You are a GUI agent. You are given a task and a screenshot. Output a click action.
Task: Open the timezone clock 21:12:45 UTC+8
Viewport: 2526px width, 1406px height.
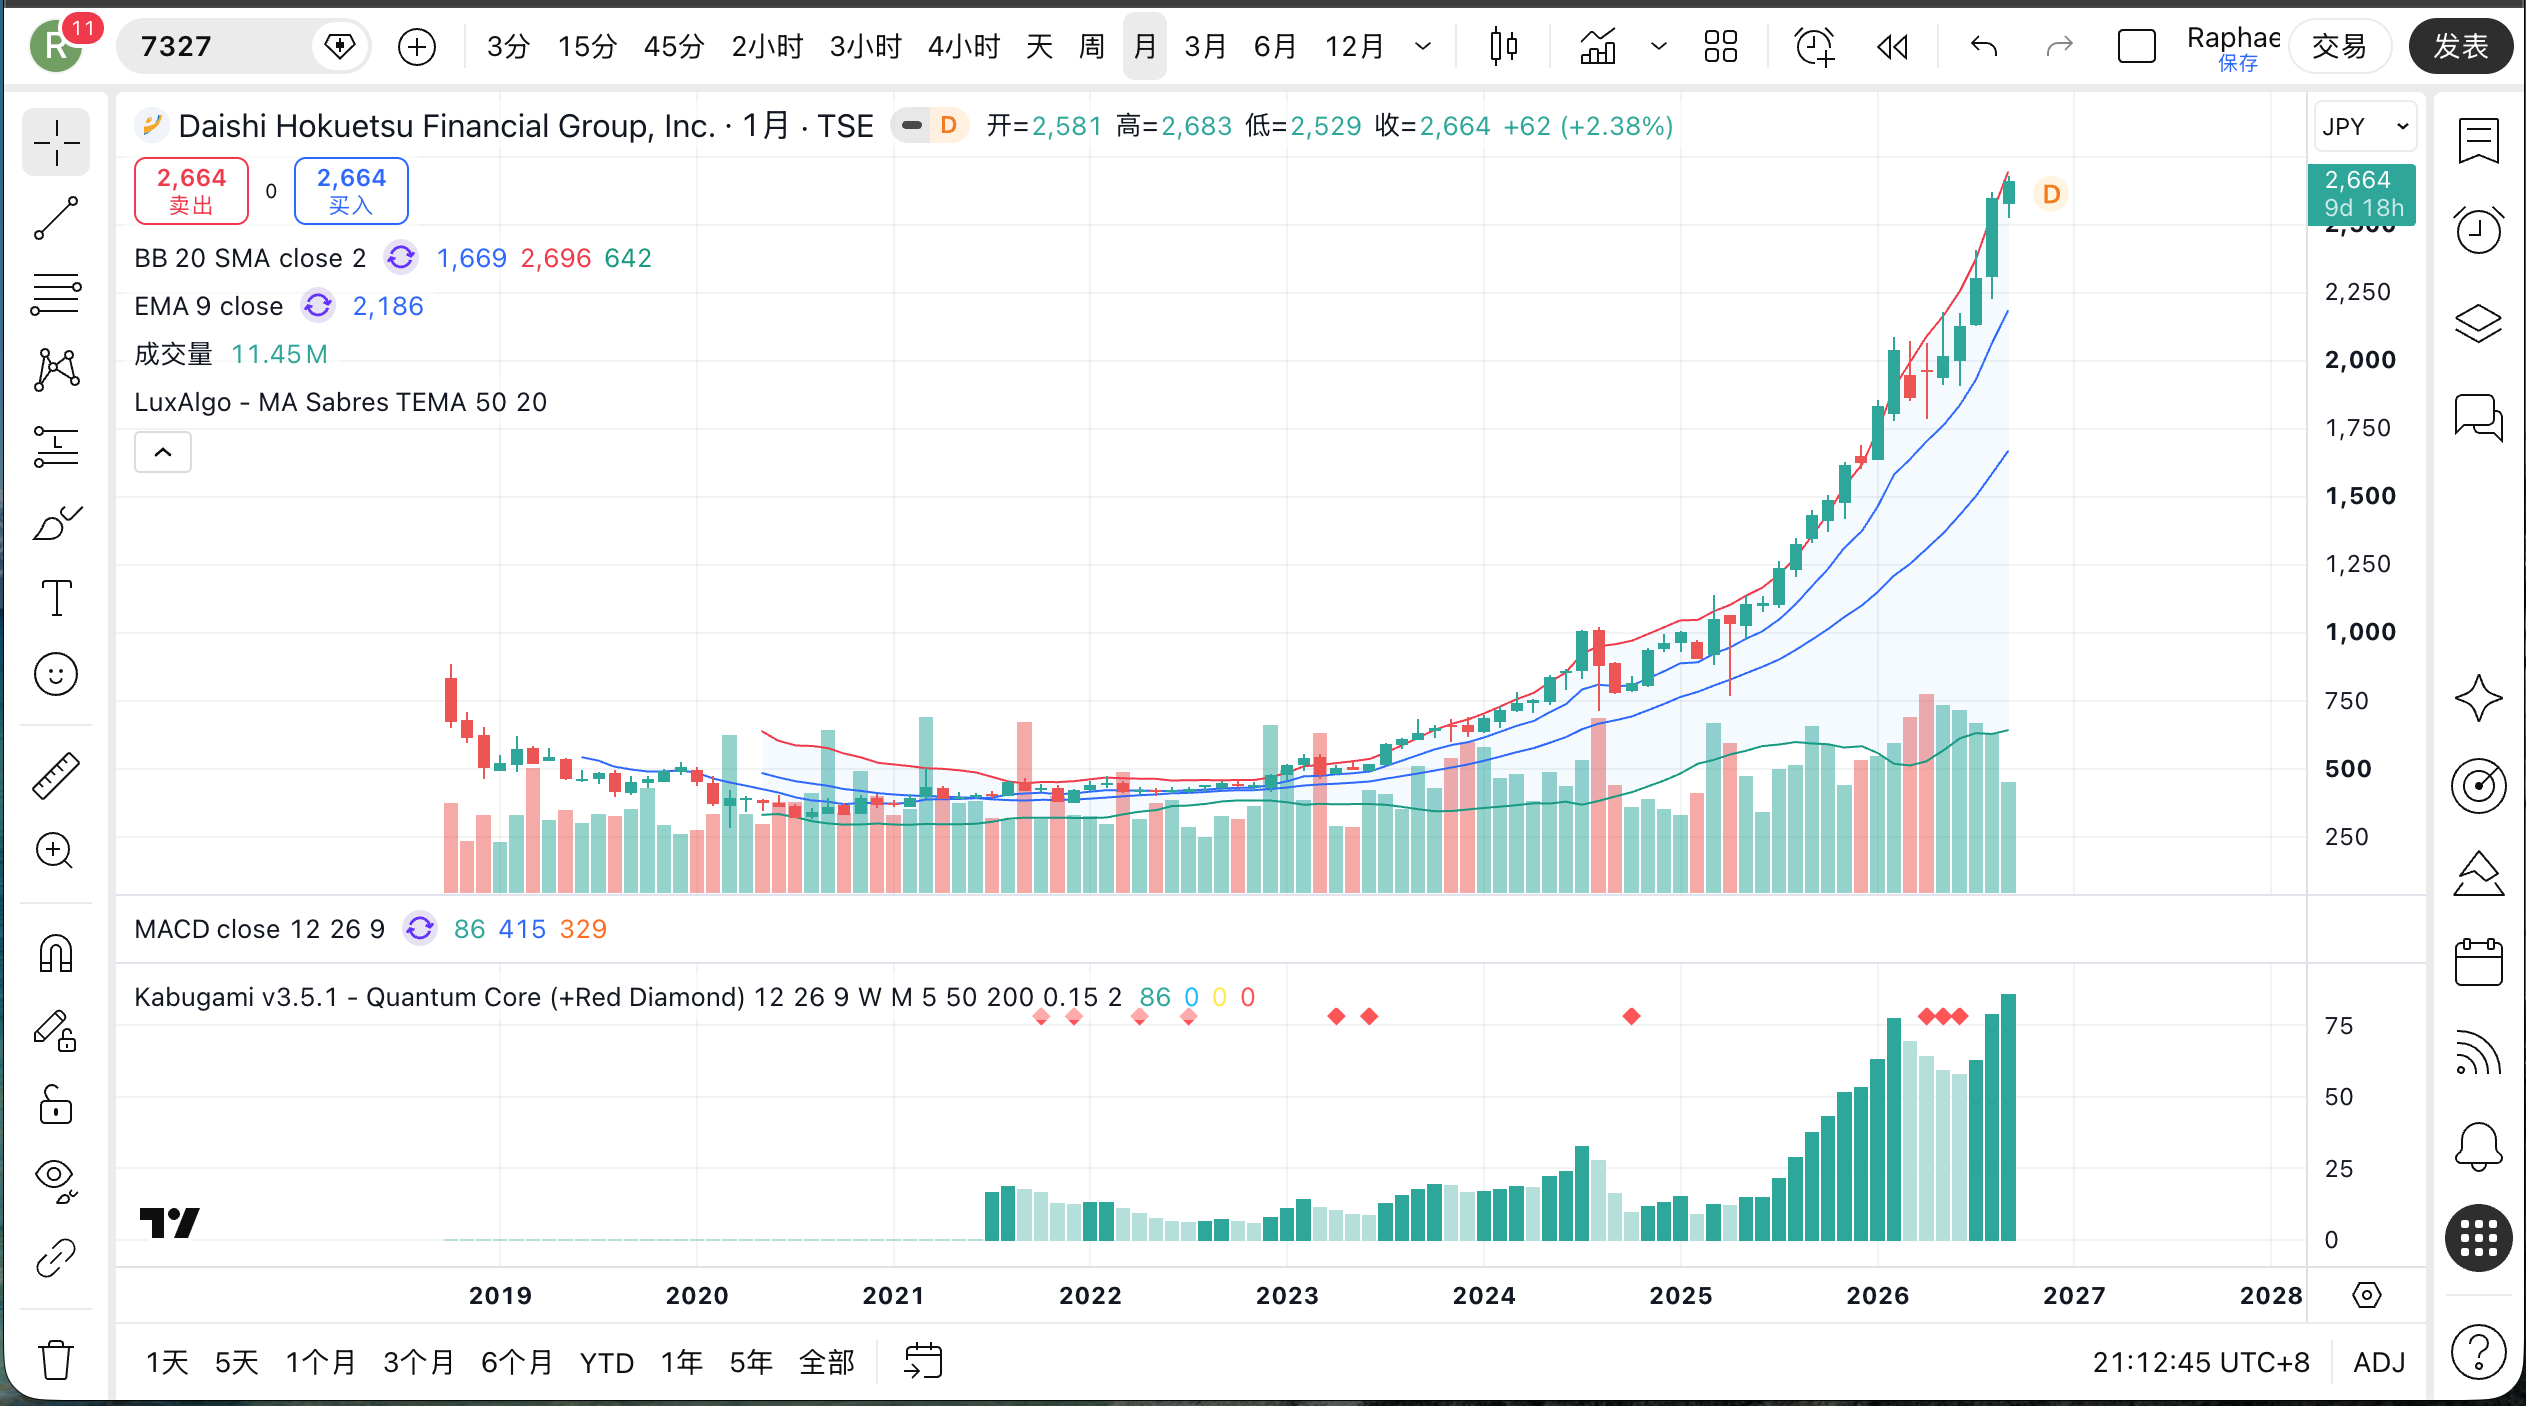(2201, 1362)
